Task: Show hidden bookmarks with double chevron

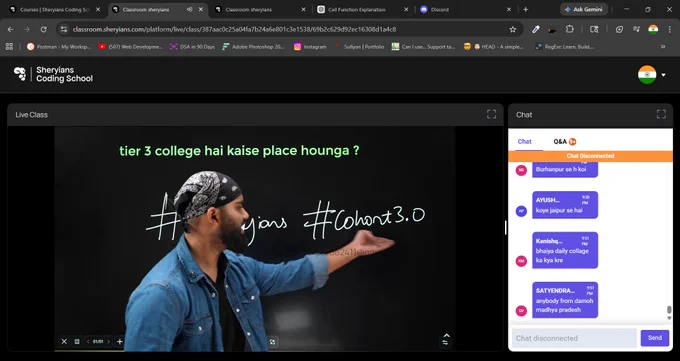Action: tap(663, 46)
